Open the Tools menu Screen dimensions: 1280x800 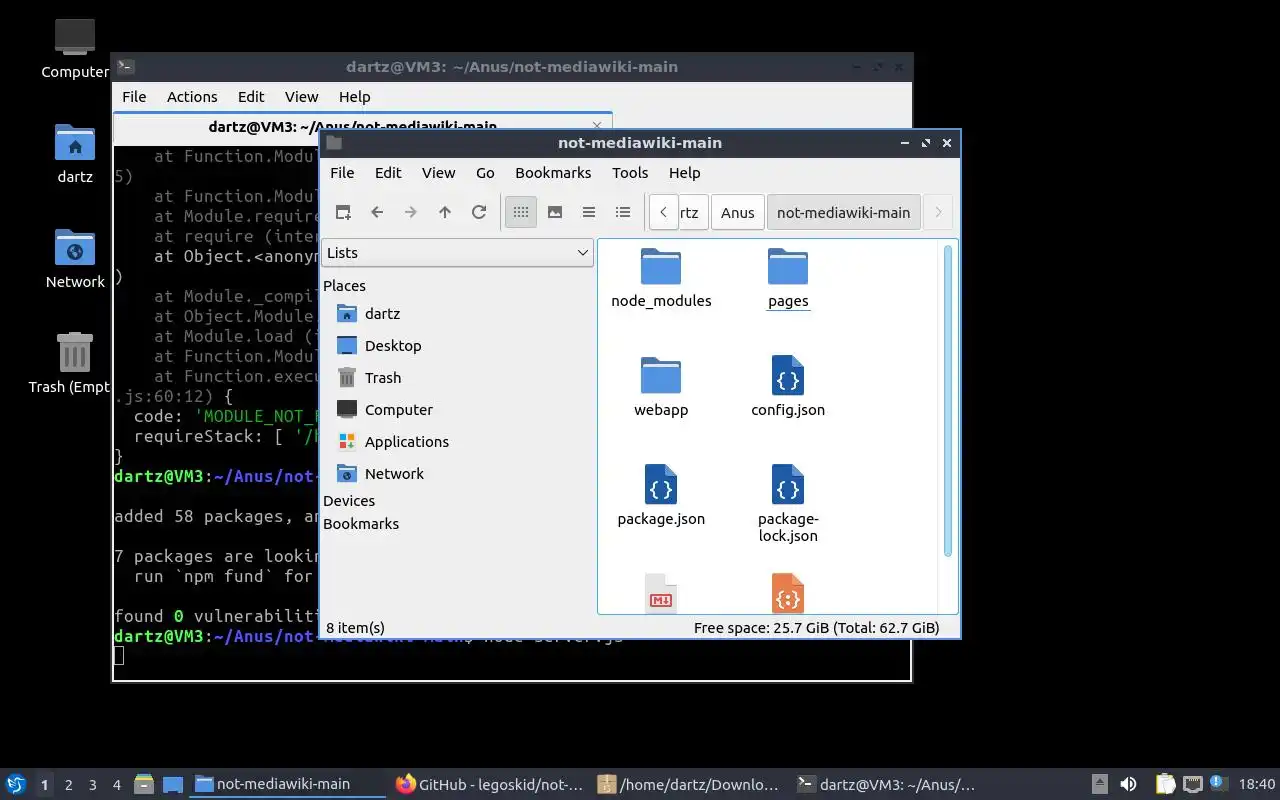click(x=630, y=172)
